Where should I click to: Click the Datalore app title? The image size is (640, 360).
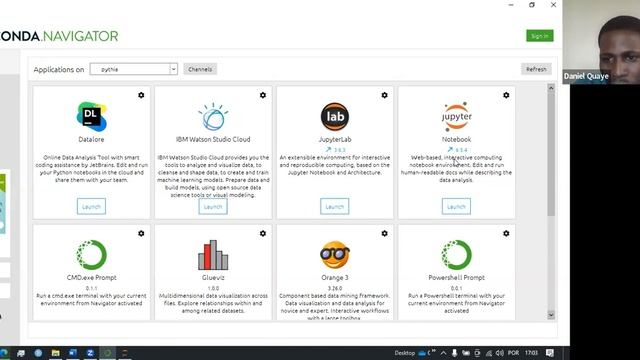(x=91, y=140)
